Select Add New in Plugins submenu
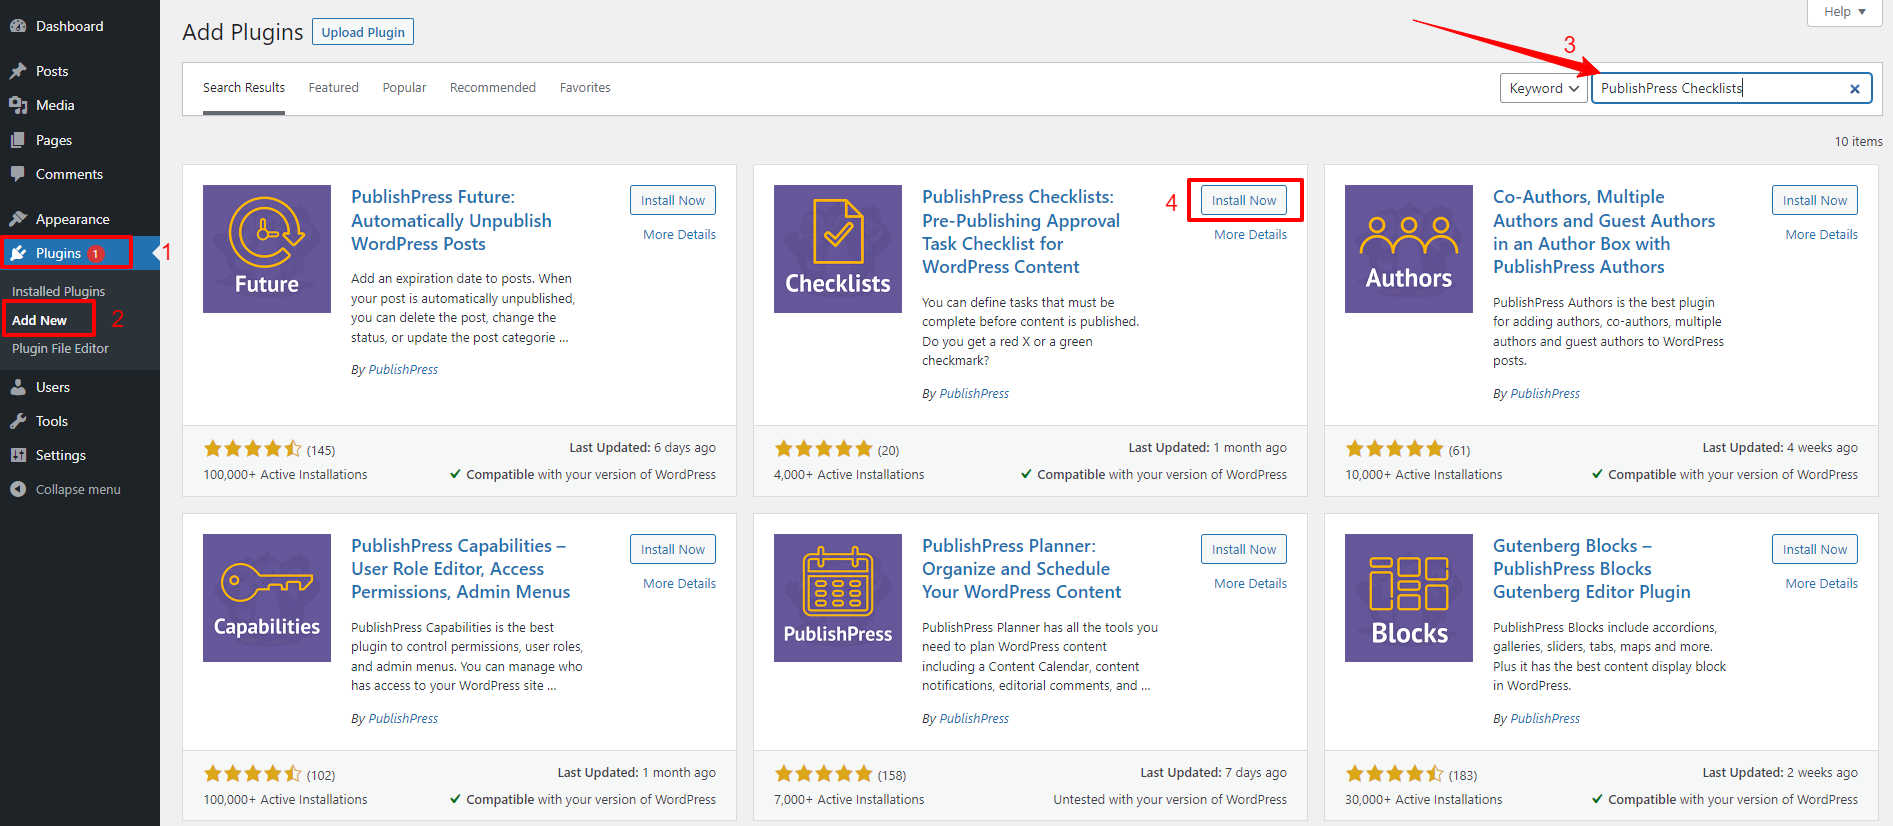Image resolution: width=1893 pixels, height=826 pixels. point(39,320)
